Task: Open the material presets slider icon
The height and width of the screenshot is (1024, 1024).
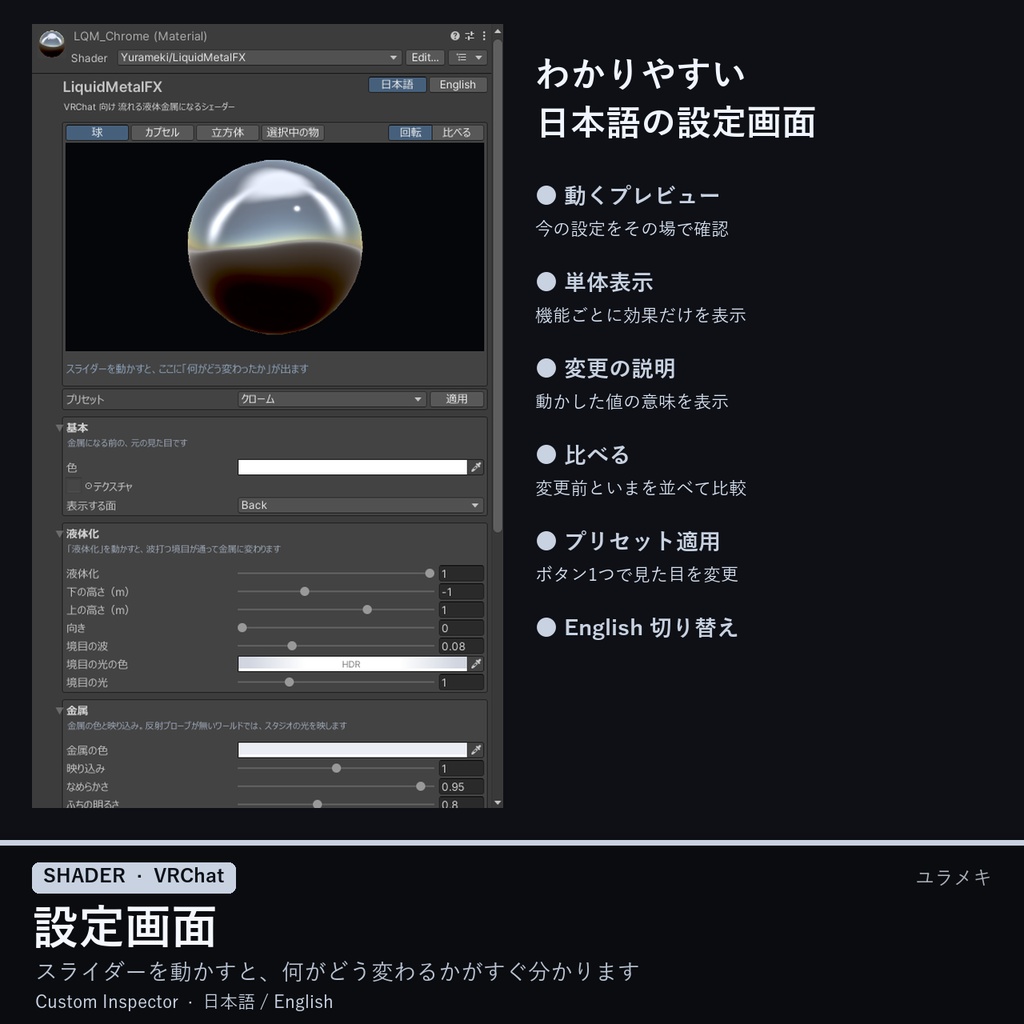Action: (x=469, y=36)
